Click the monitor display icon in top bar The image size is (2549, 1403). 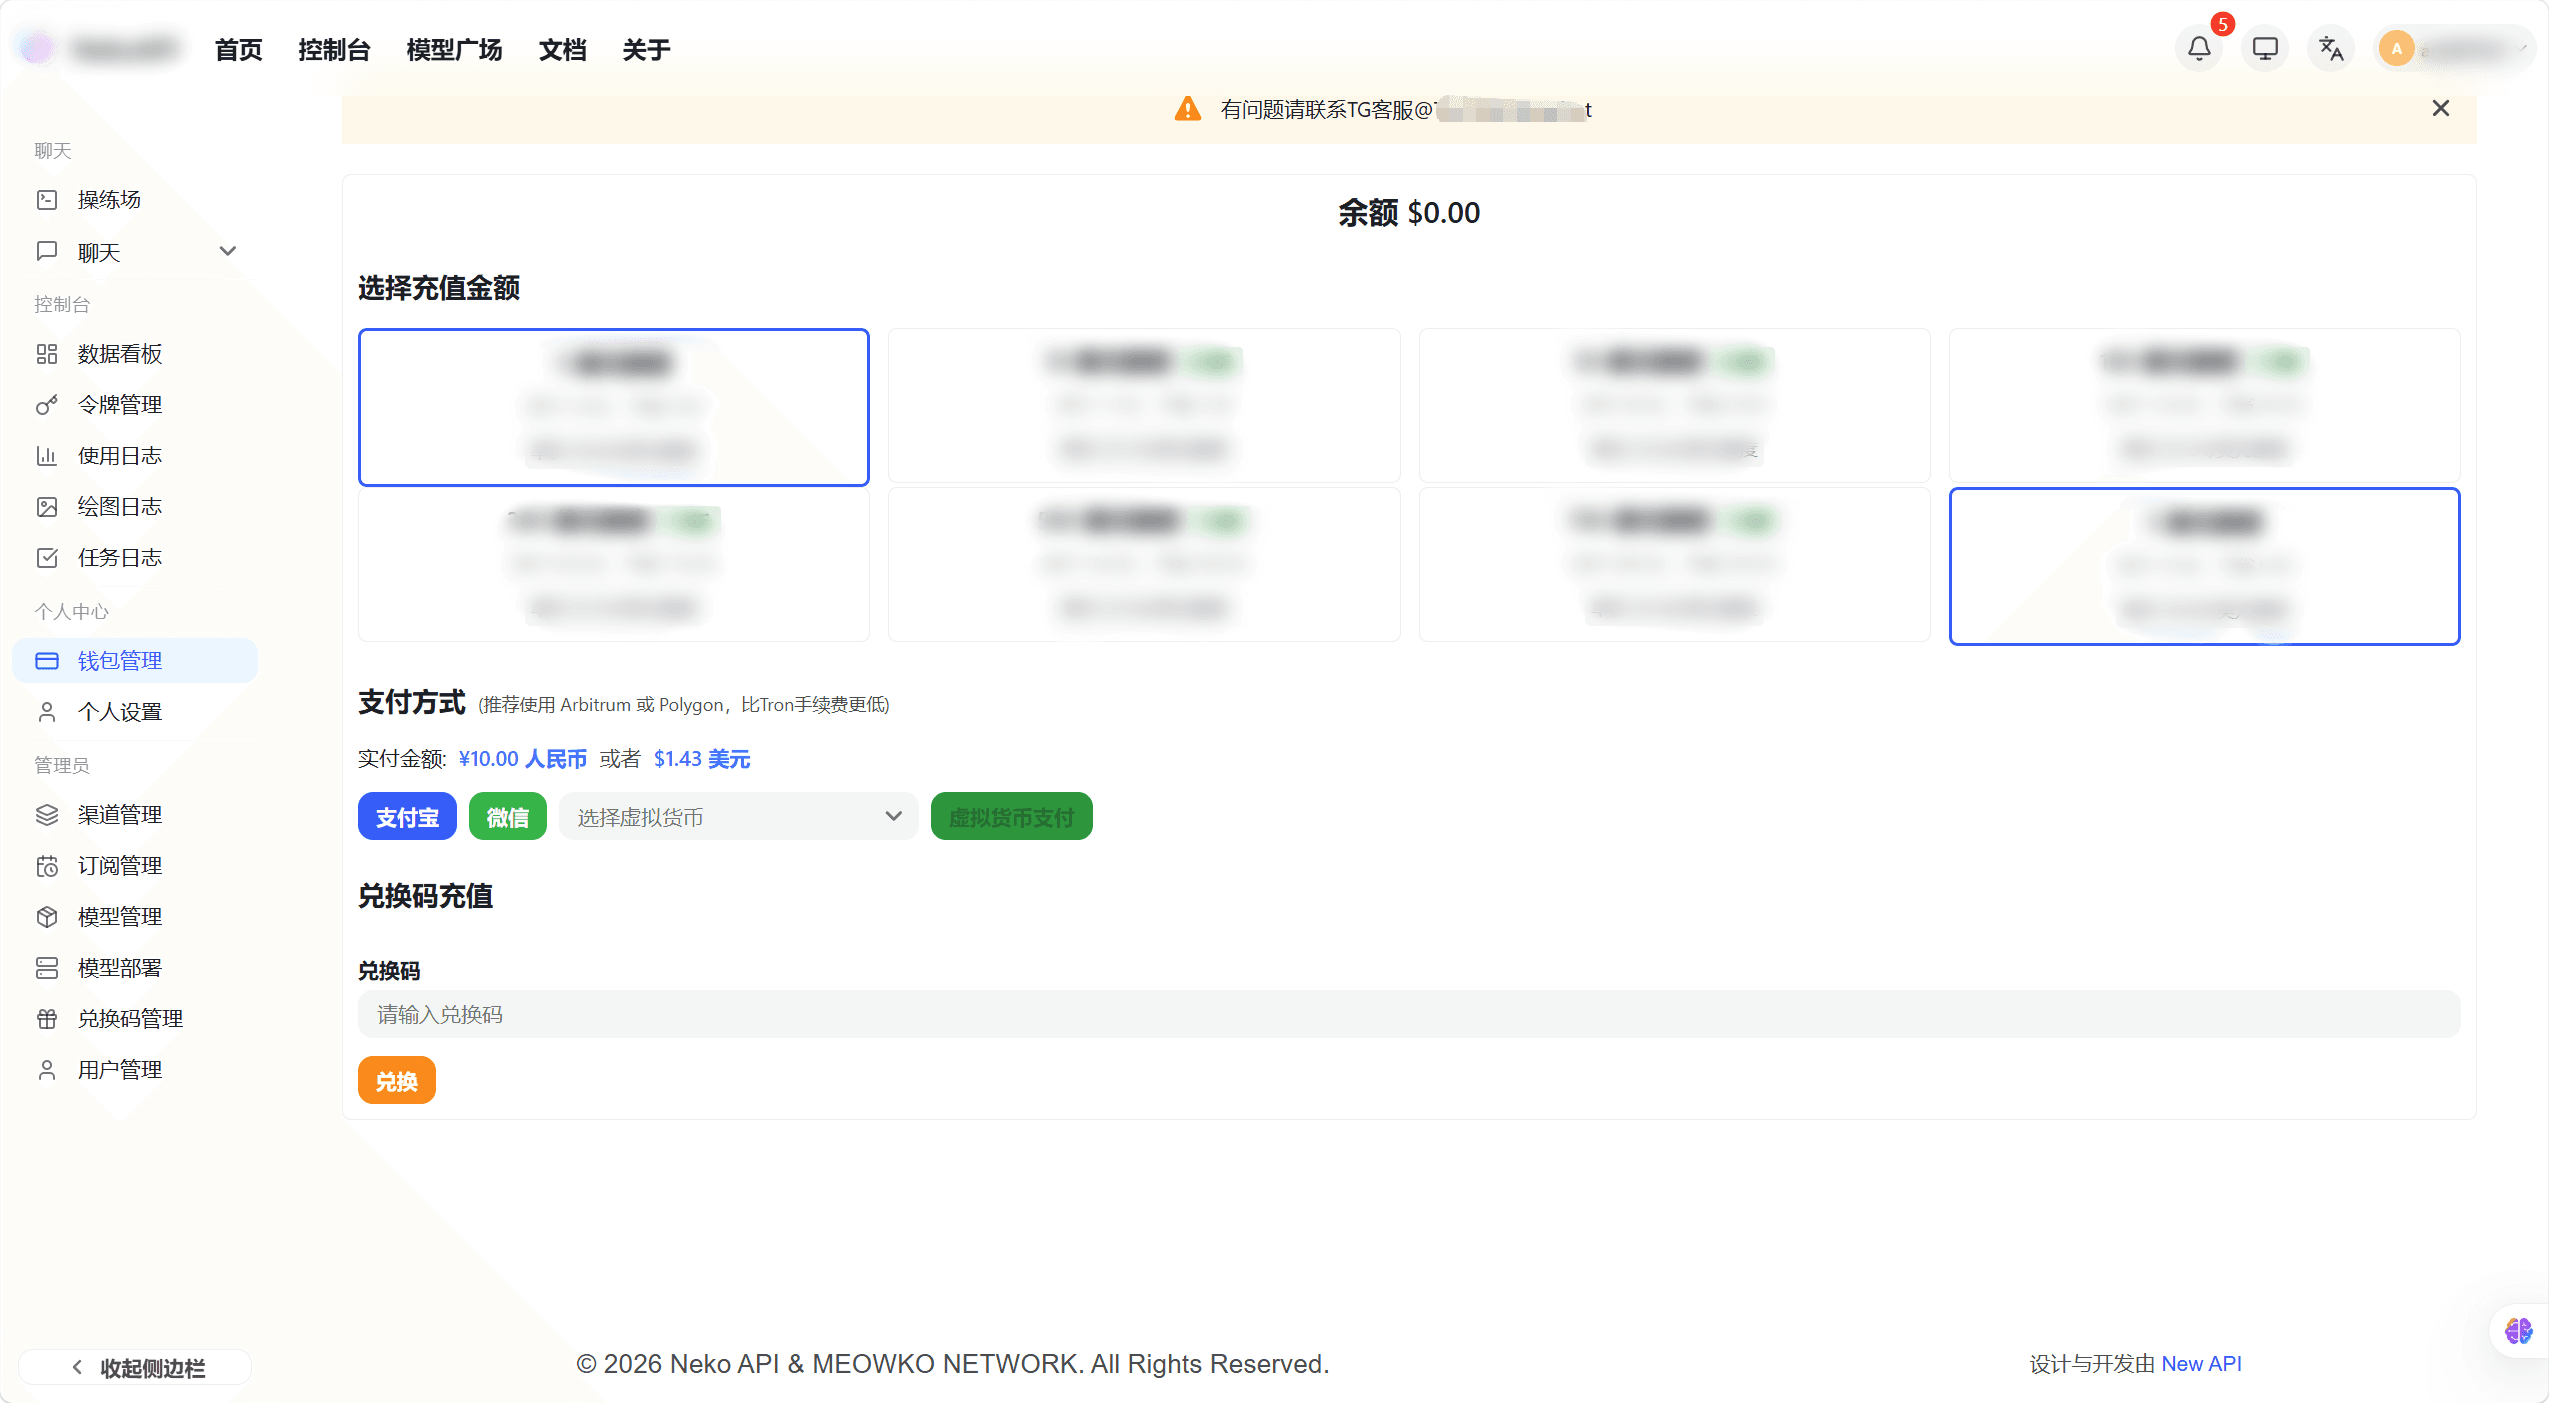2263,47
